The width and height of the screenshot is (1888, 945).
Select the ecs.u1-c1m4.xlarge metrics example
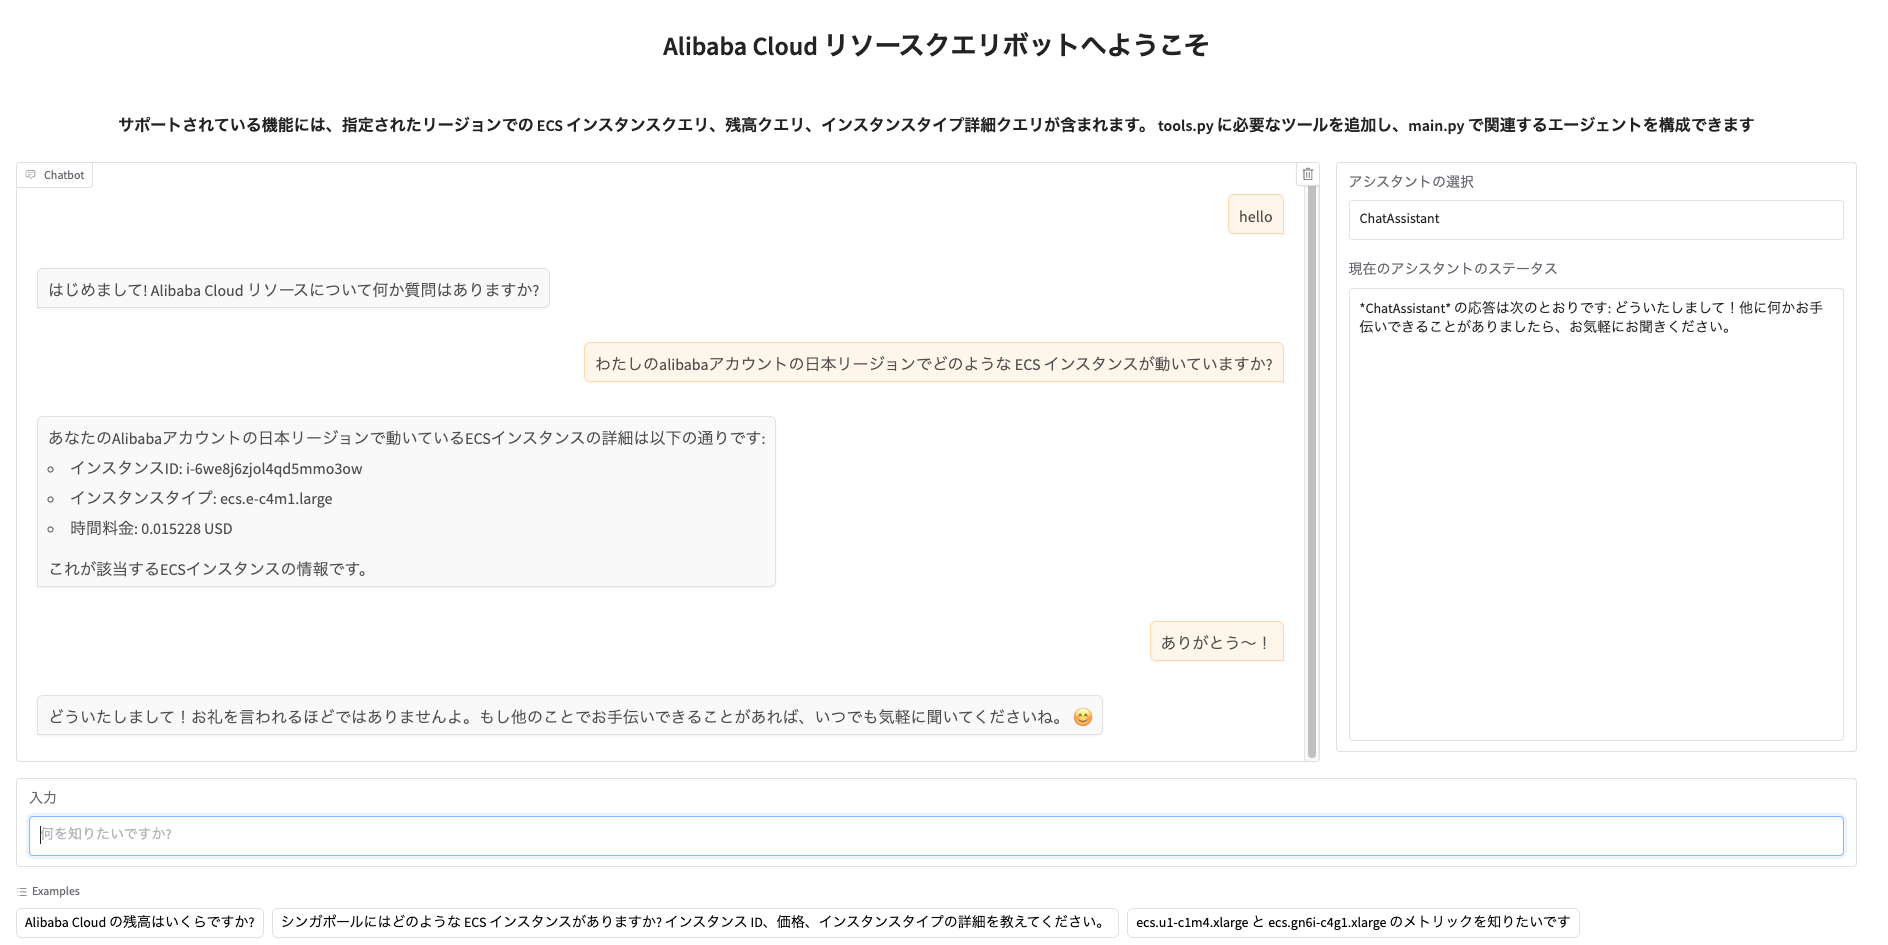click(x=1353, y=922)
